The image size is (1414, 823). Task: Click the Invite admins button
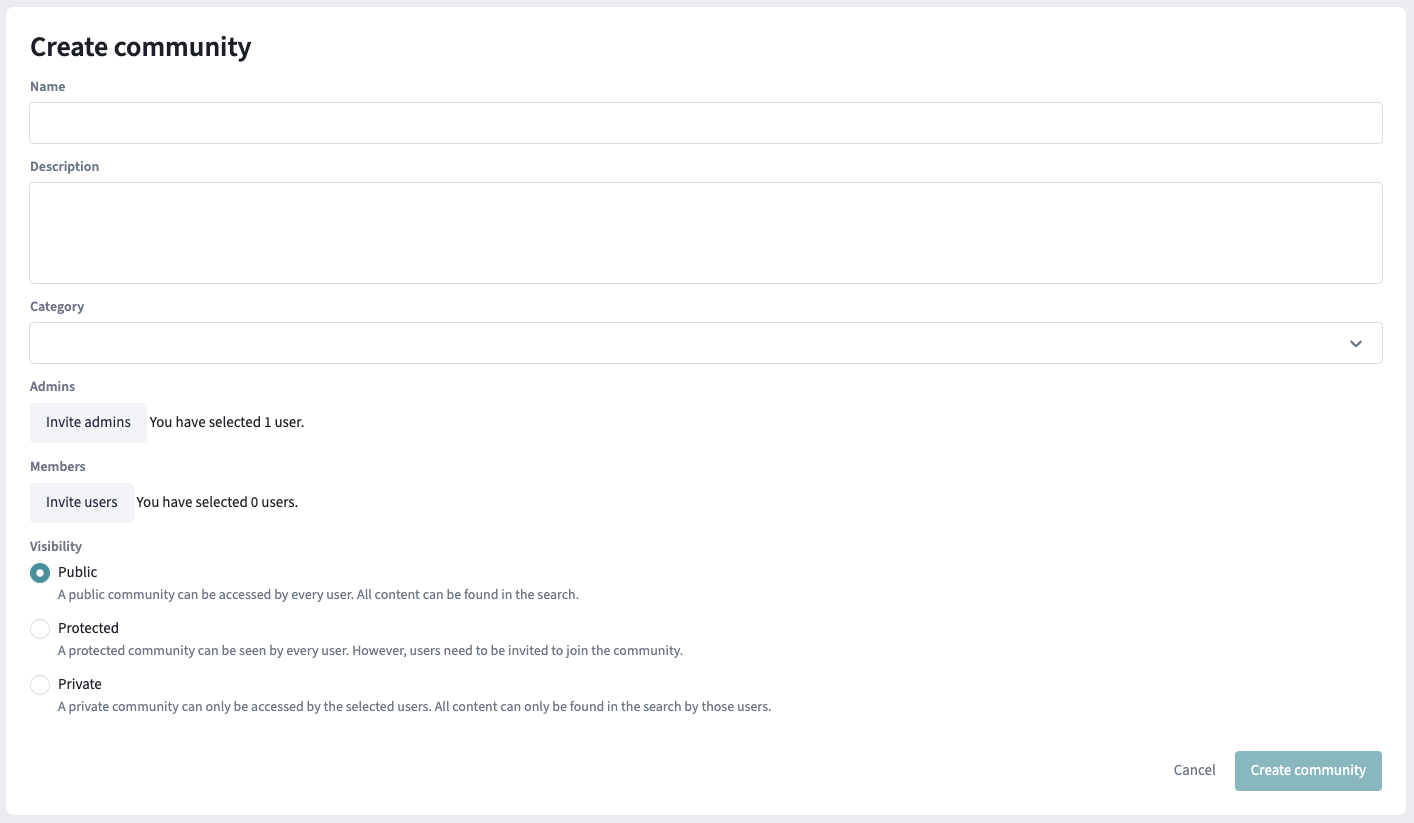pyautogui.click(x=88, y=423)
